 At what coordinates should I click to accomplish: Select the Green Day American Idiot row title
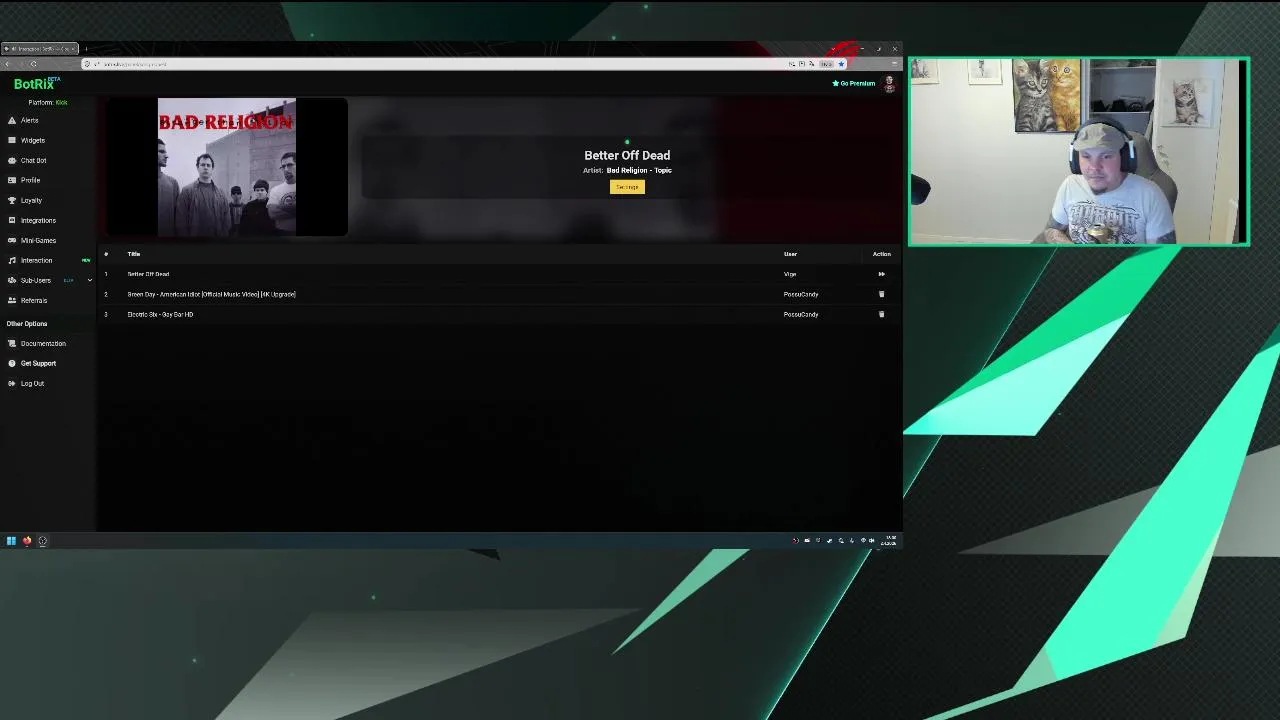[211, 294]
